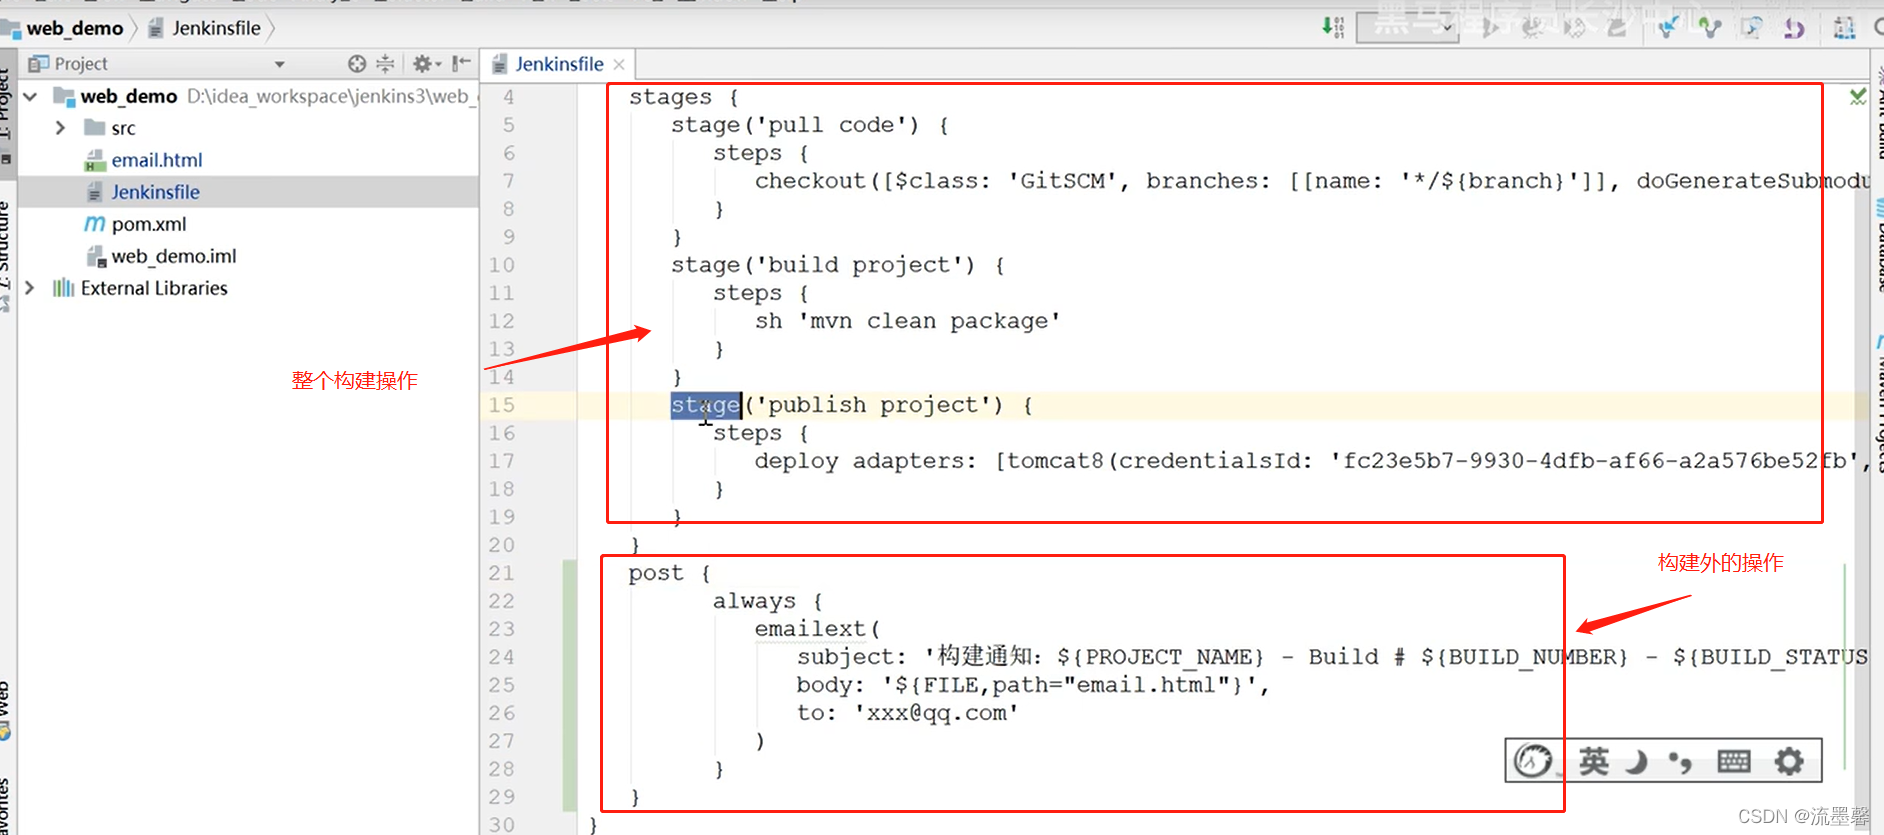Click the green inspection checkmark icon
This screenshot has height=835, width=1884.
(1858, 97)
